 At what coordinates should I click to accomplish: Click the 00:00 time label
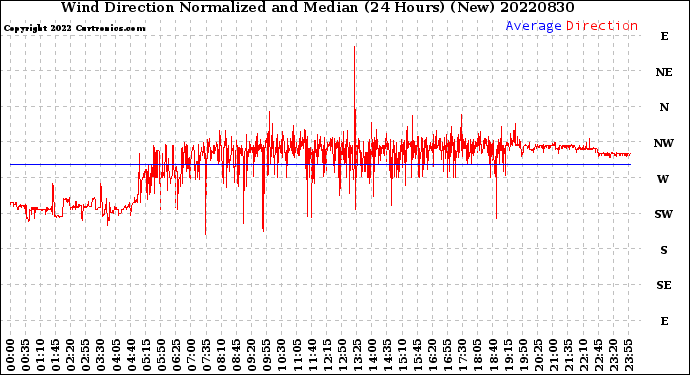[11, 356]
